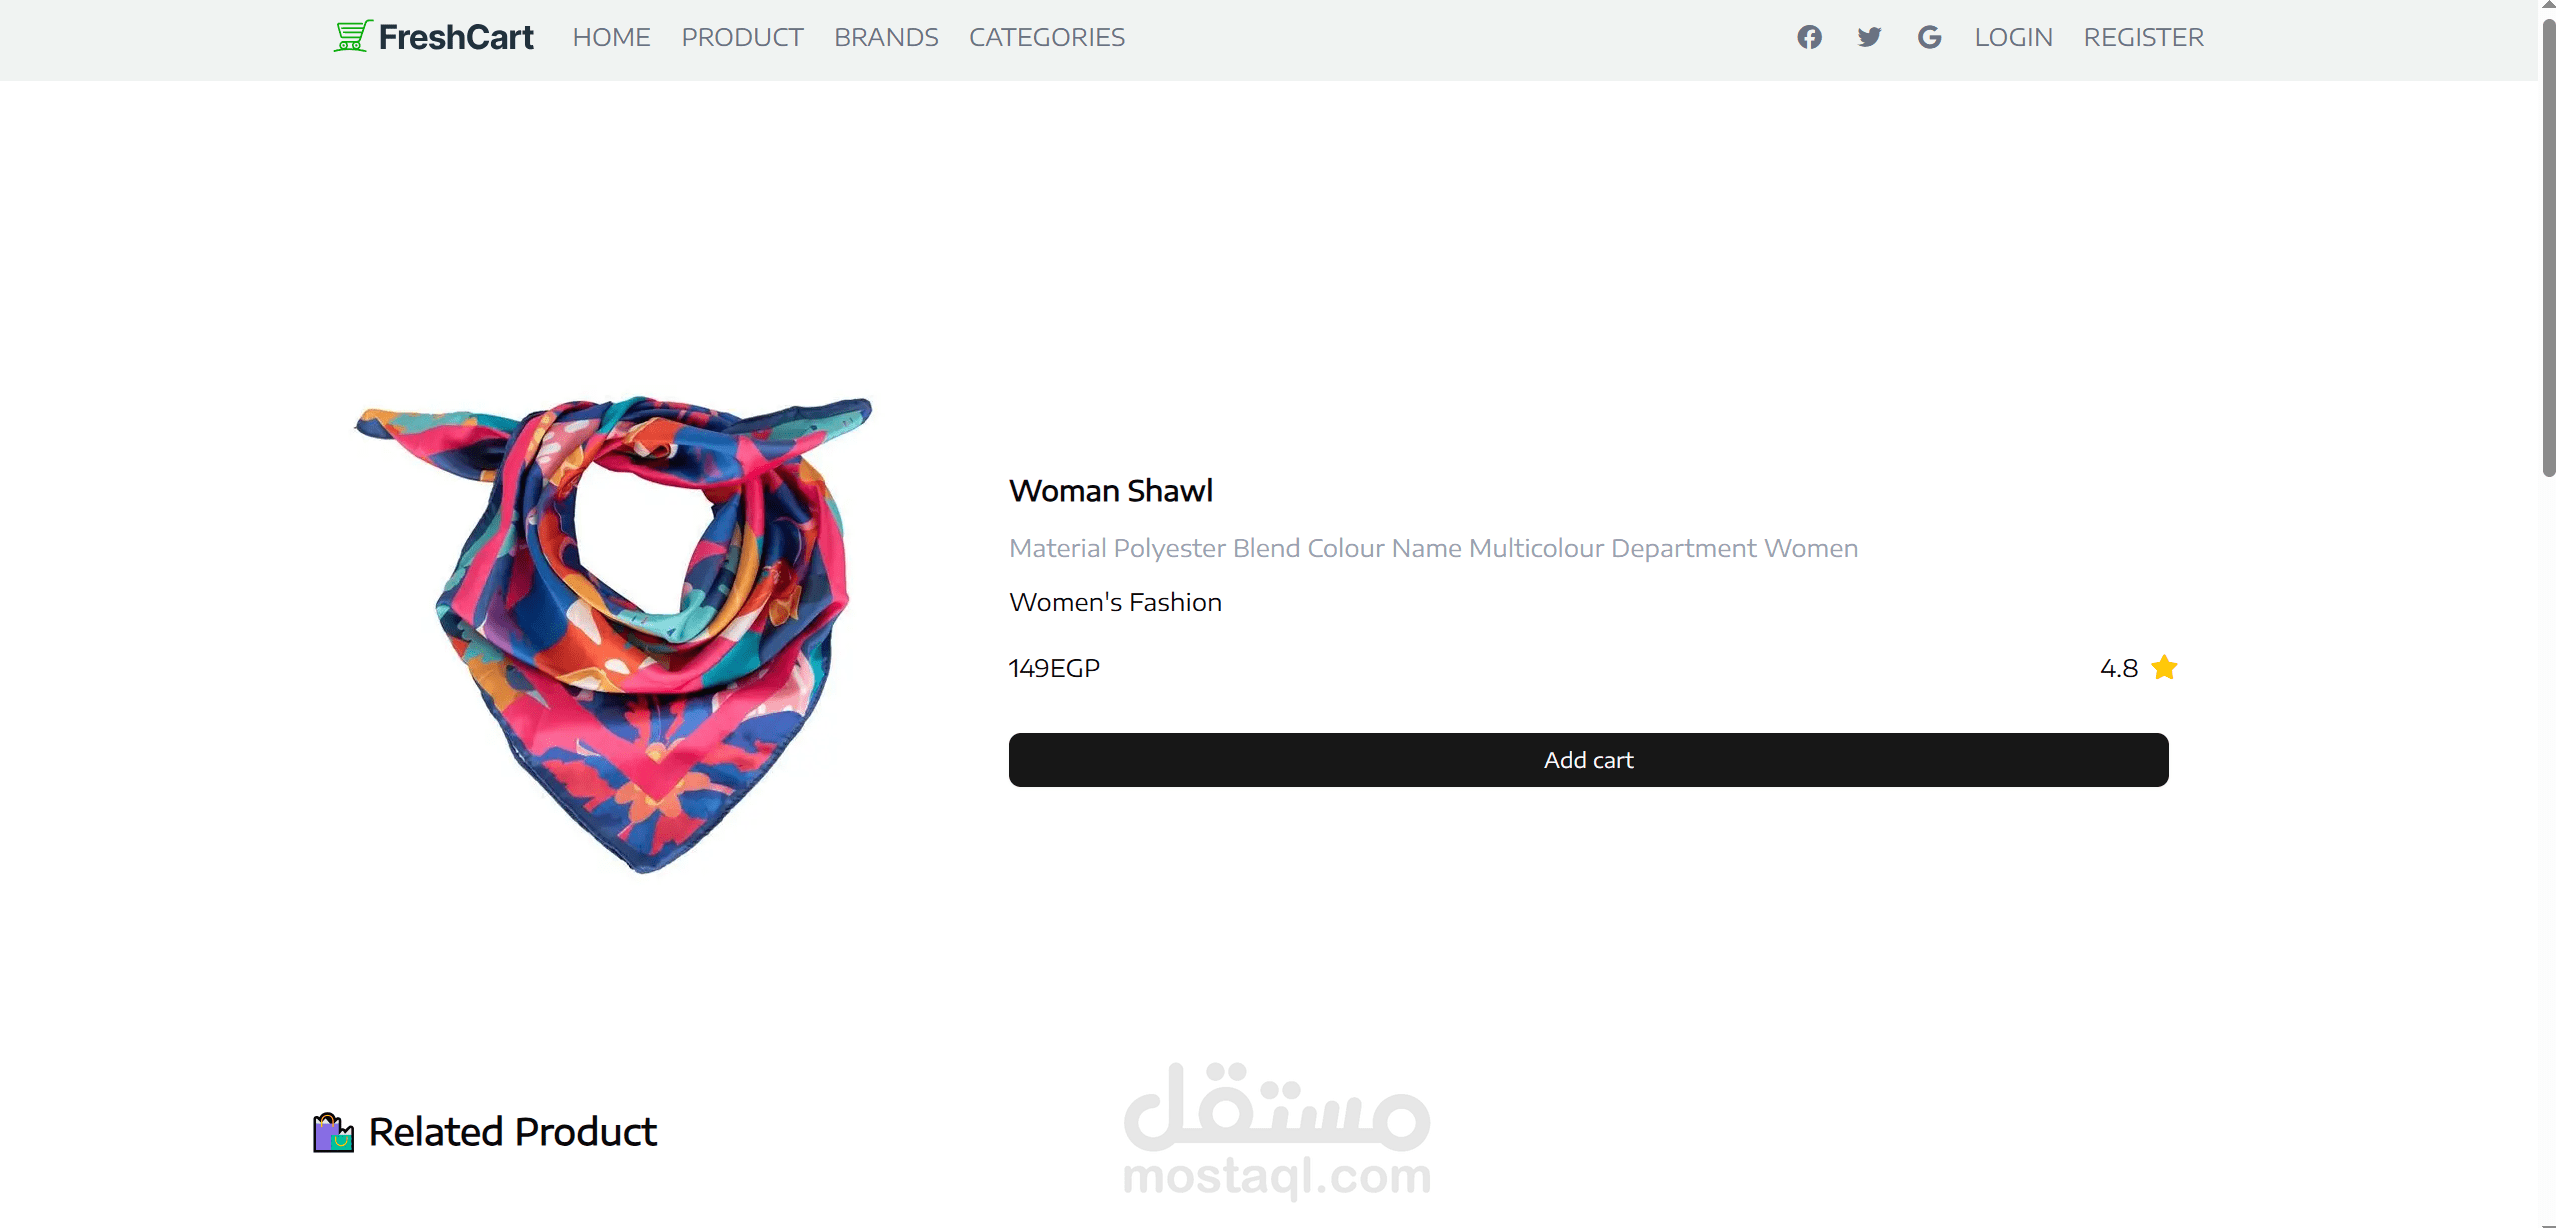Open the Facebook social icon

coord(1809,37)
